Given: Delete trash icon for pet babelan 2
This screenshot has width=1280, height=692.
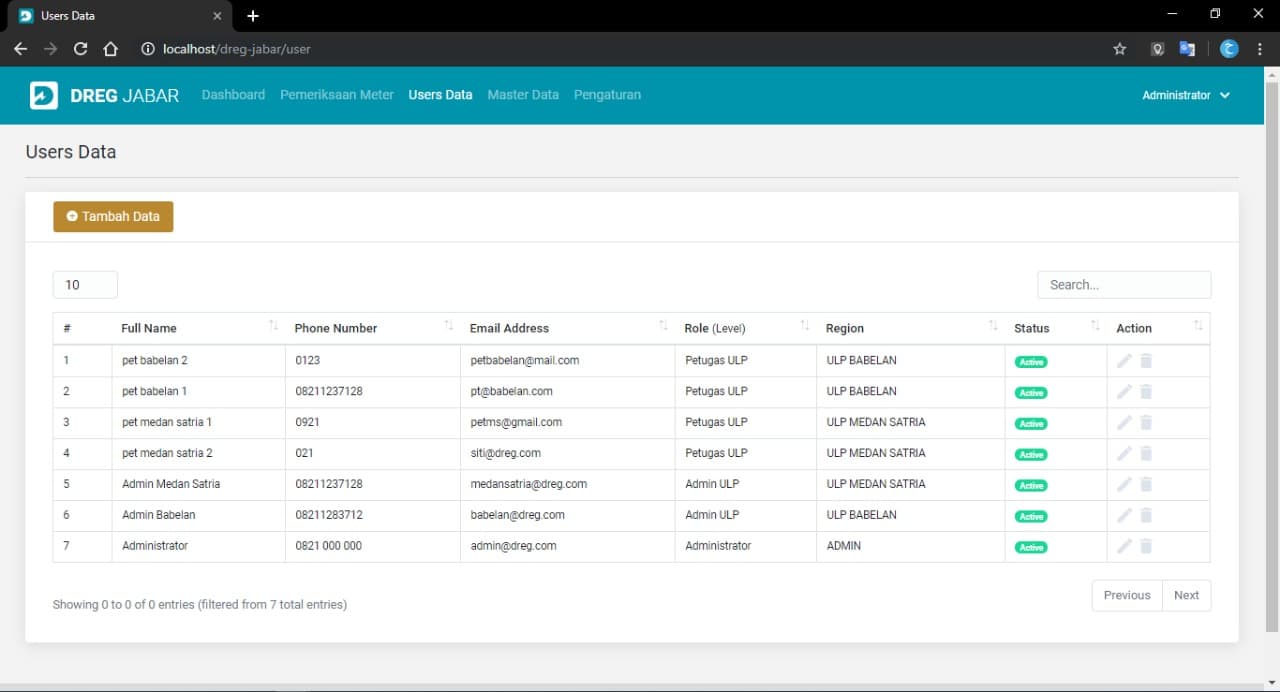Looking at the screenshot, I should (x=1146, y=361).
